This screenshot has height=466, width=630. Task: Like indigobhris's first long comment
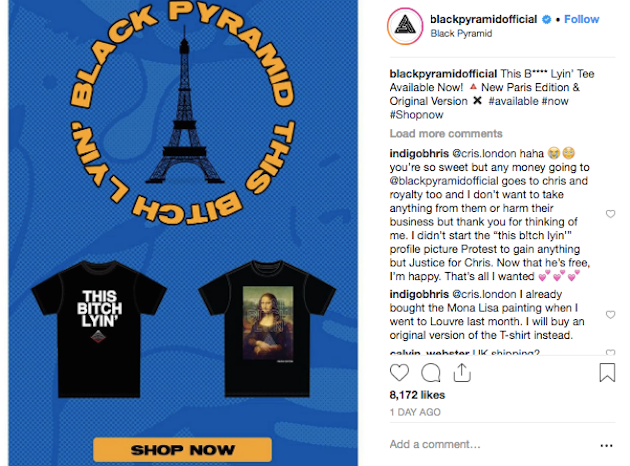pyautogui.click(x=610, y=214)
